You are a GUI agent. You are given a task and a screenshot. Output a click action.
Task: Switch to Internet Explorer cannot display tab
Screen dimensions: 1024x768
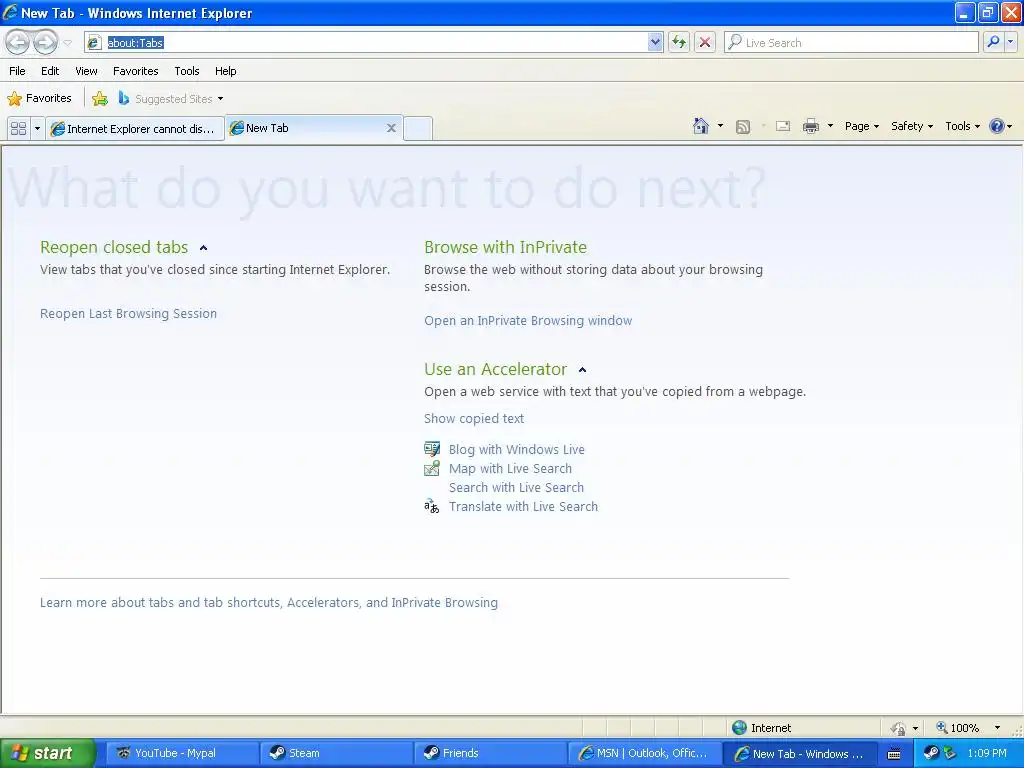(x=135, y=128)
